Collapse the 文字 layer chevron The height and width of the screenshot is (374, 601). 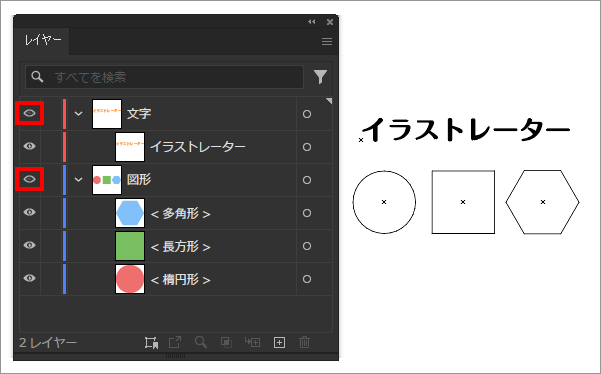tap(79, 113)
